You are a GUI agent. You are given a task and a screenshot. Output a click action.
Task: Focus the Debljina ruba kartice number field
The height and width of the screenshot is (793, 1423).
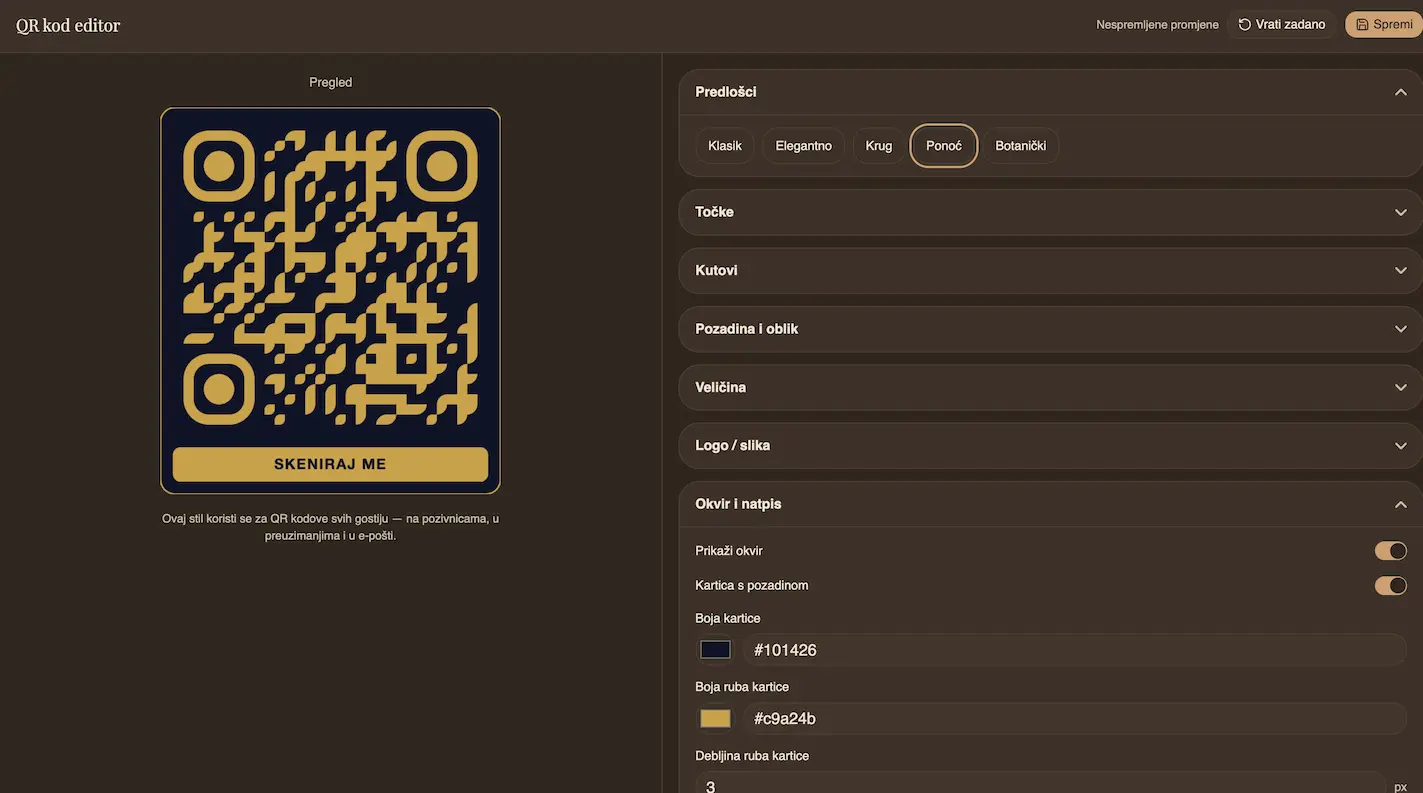pyautogui.click(x=1040, y=782)
